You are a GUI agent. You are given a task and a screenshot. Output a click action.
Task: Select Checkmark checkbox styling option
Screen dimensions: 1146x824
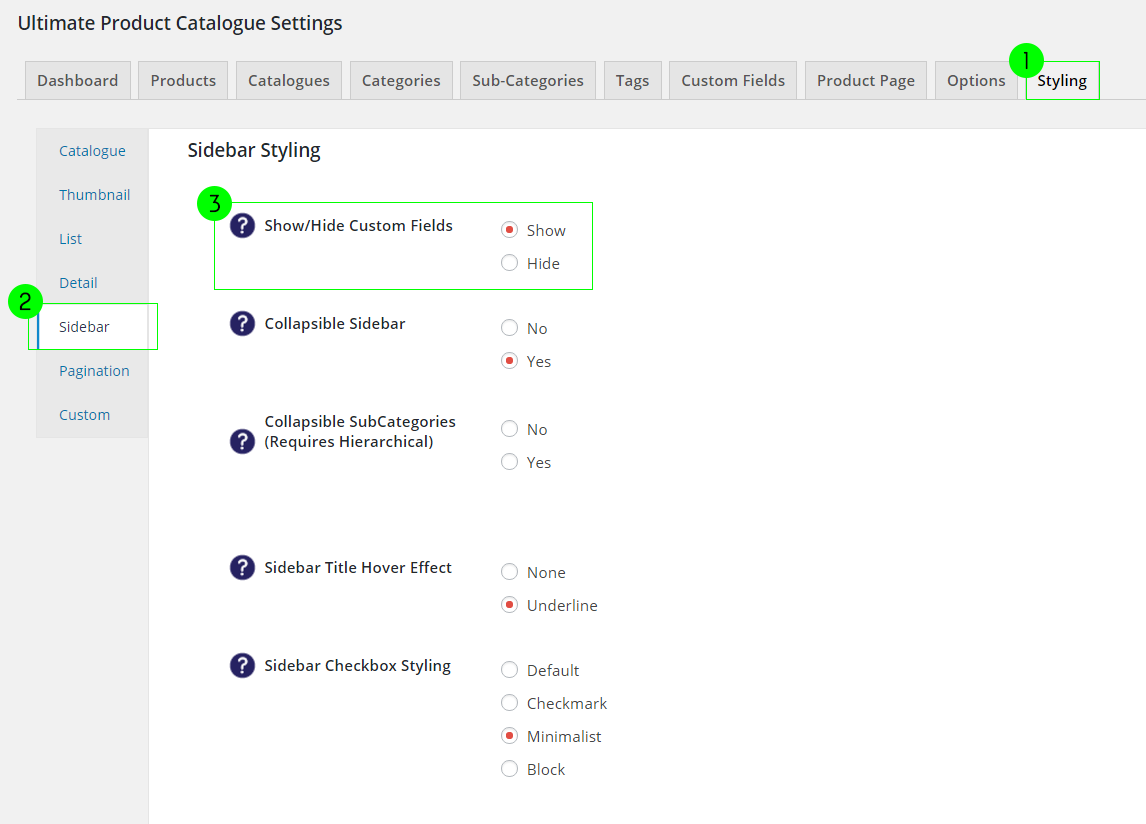[510, 703]
